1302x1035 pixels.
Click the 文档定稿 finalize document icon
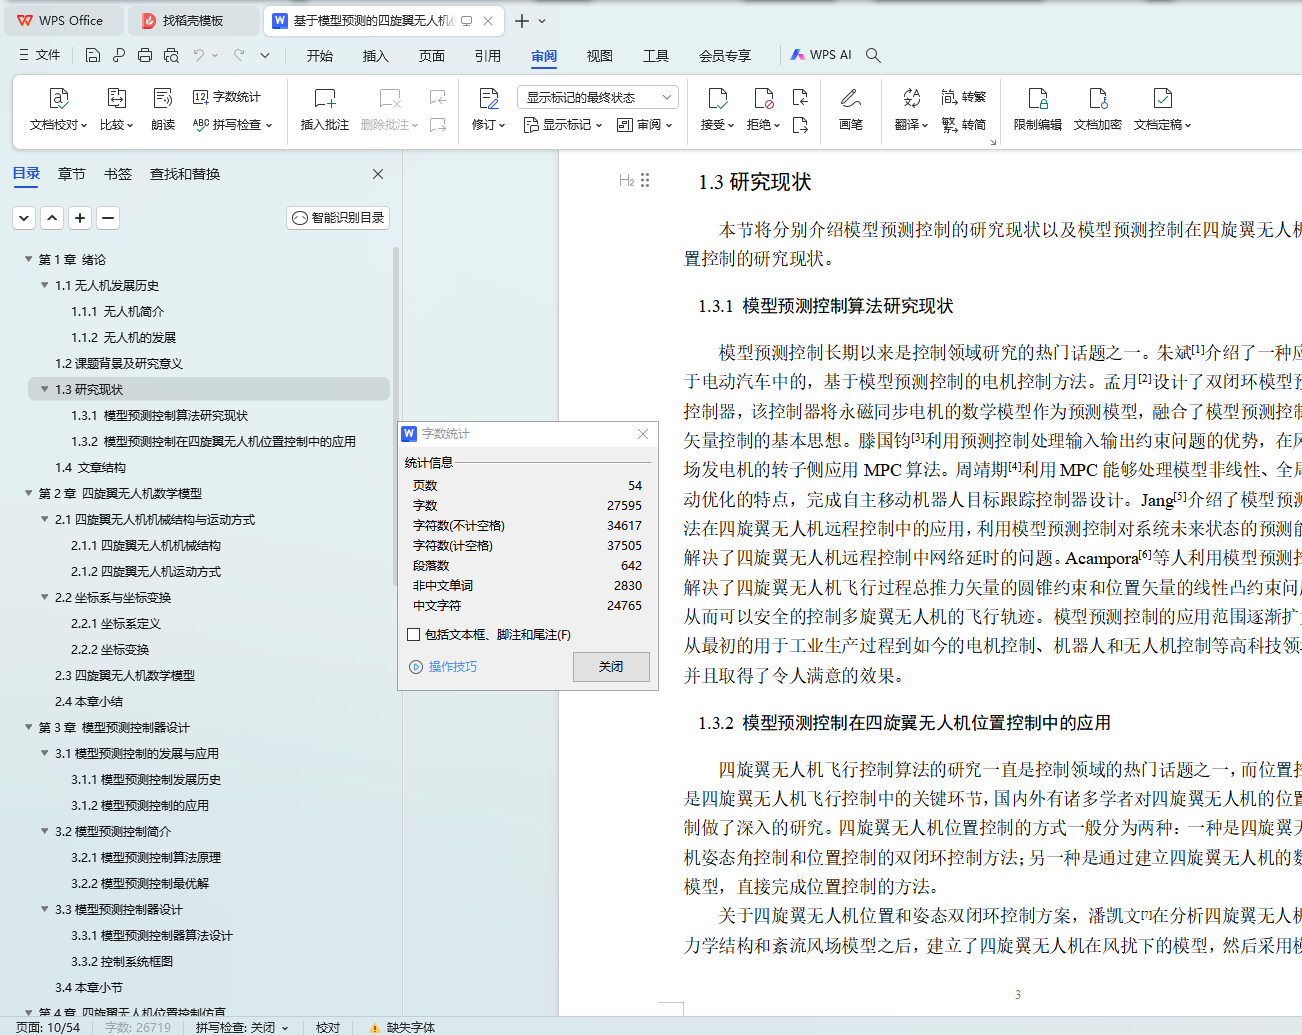1162,98
